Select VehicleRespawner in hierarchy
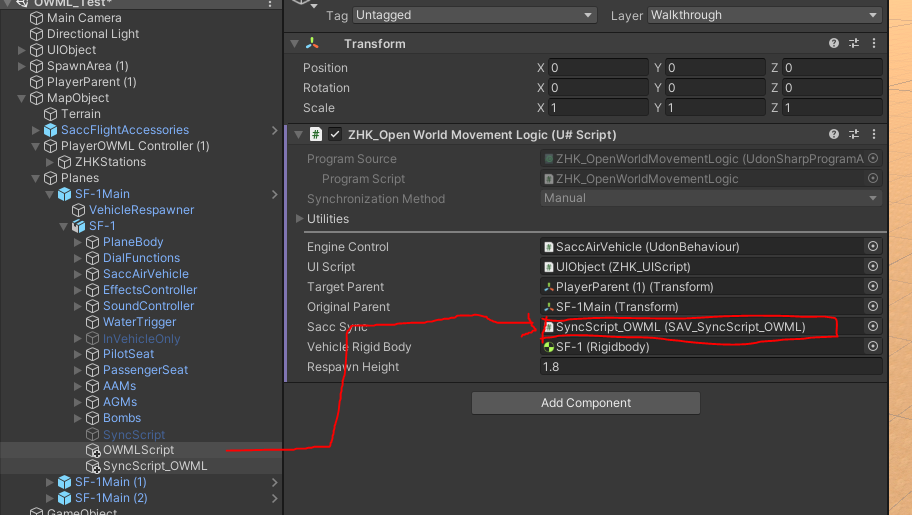This screenshot has width=912, height=515. 141,210
